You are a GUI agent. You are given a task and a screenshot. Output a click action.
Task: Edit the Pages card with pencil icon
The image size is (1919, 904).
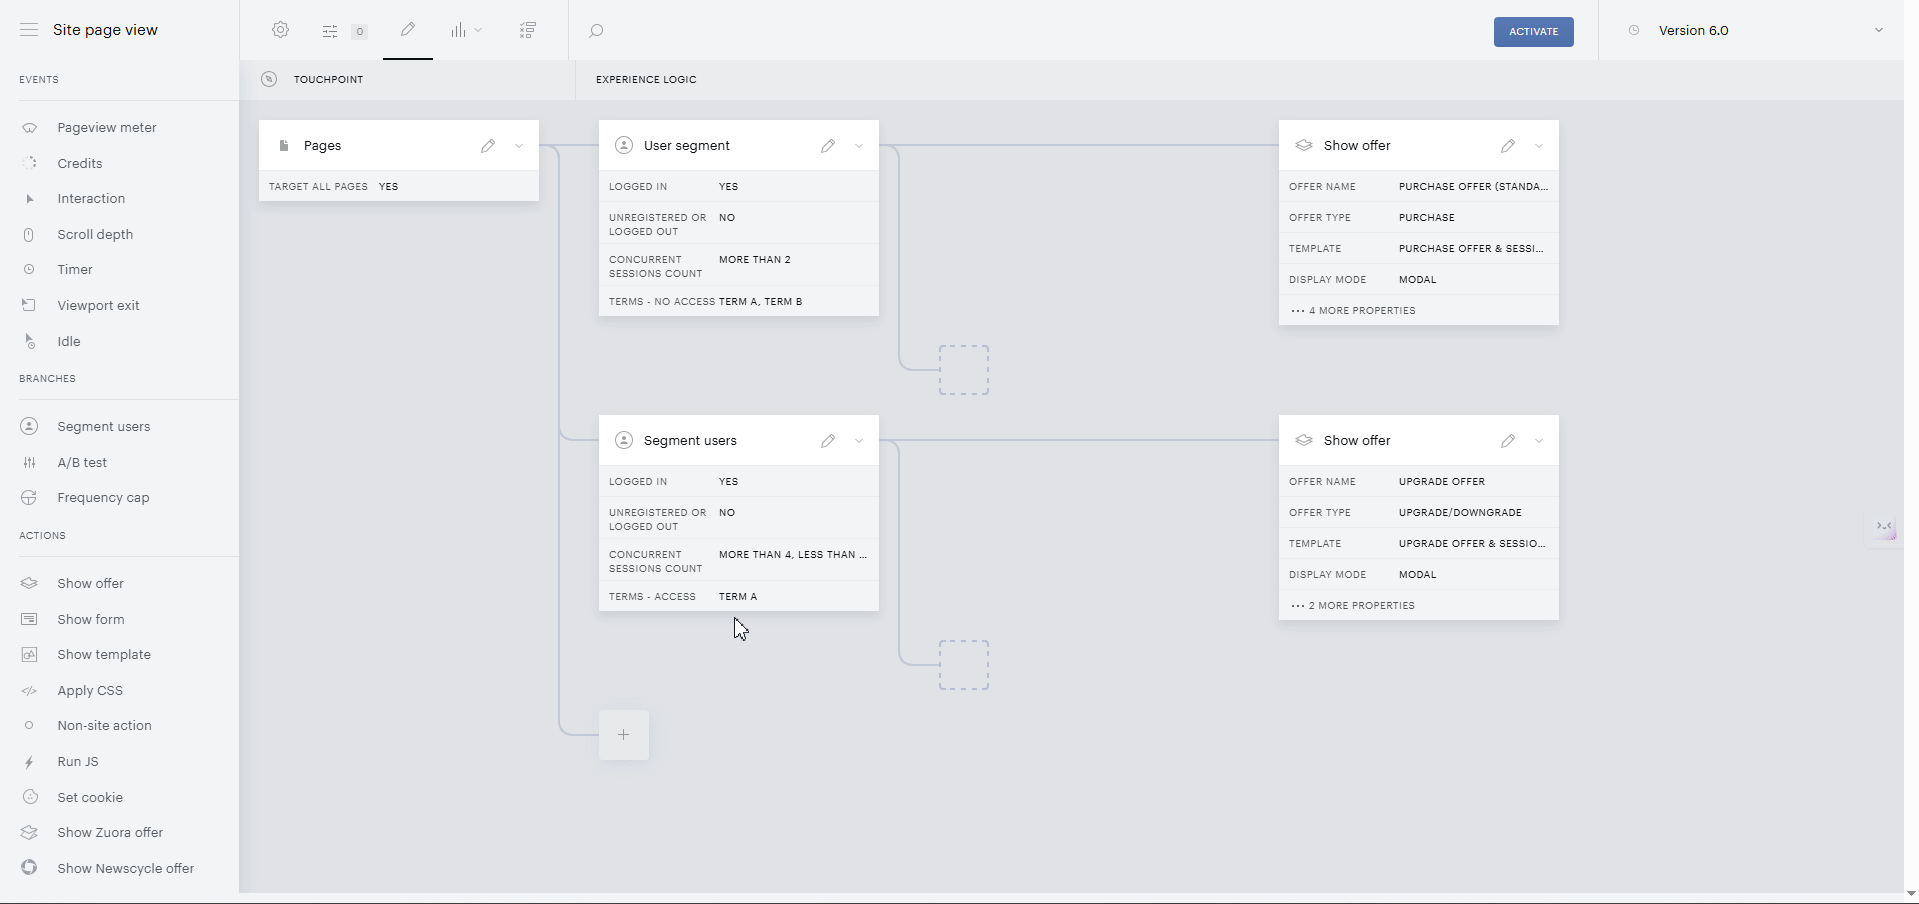pos(488,146)
